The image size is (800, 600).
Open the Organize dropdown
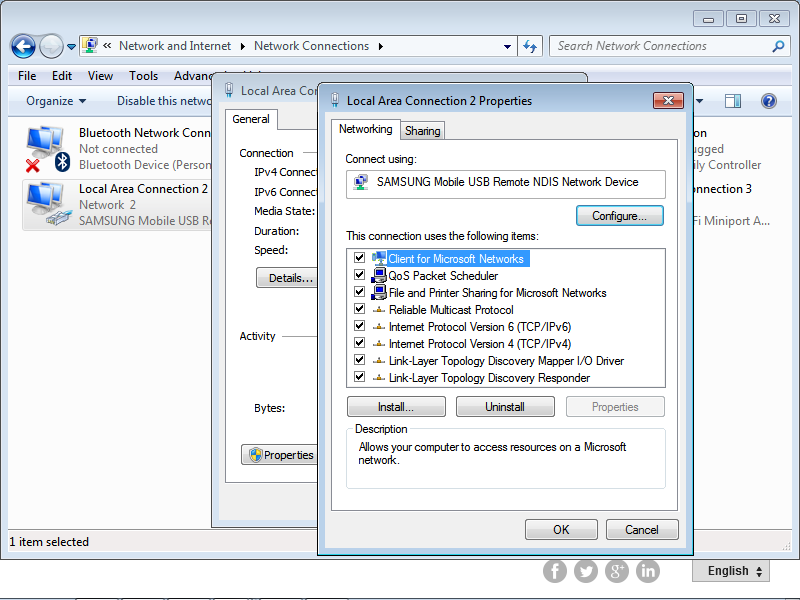tap(56, 101)
